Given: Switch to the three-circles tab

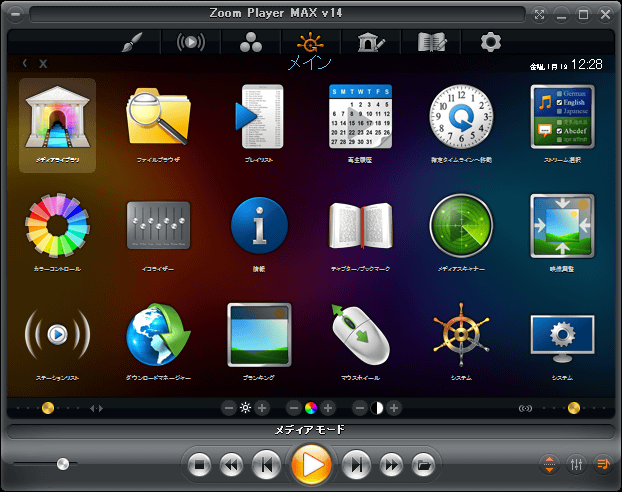Looking at the screenshot, I should tap(251, 42).
